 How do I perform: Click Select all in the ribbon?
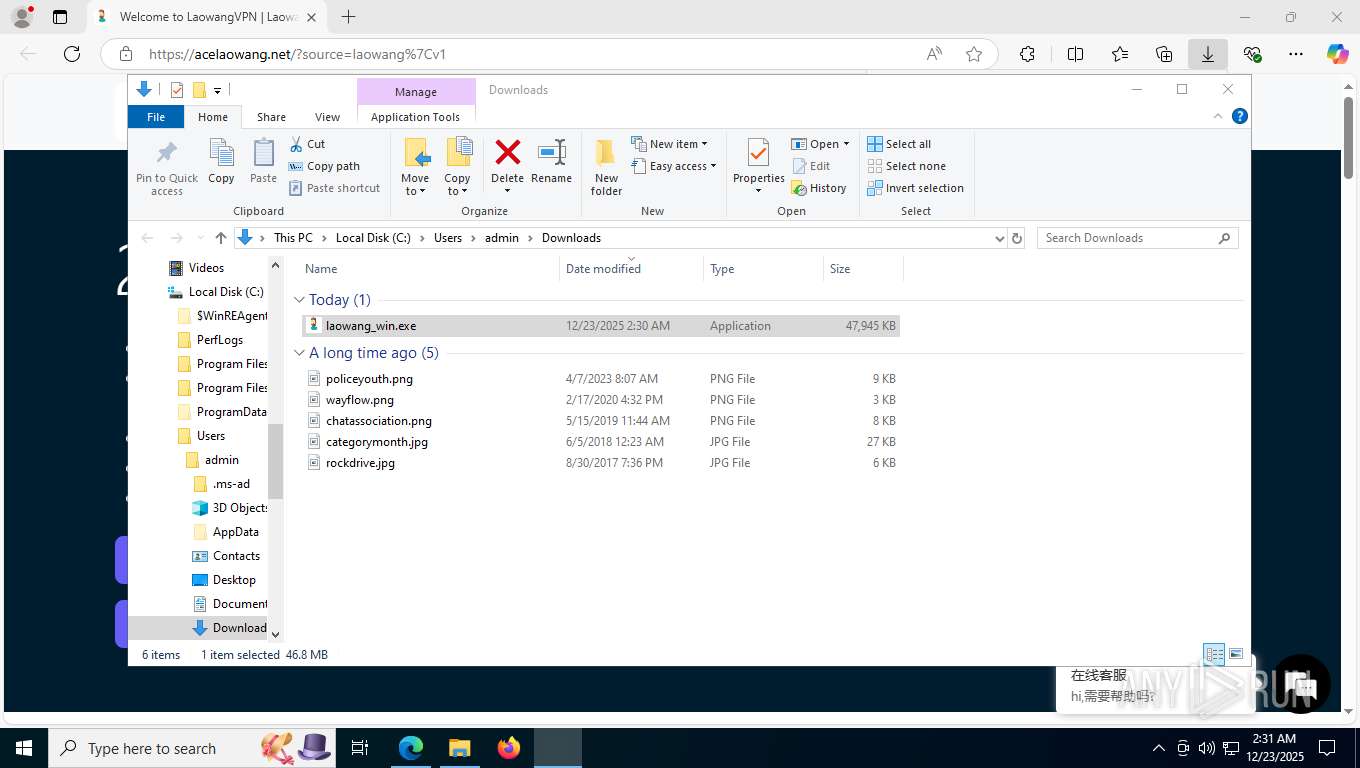(899, 144)
